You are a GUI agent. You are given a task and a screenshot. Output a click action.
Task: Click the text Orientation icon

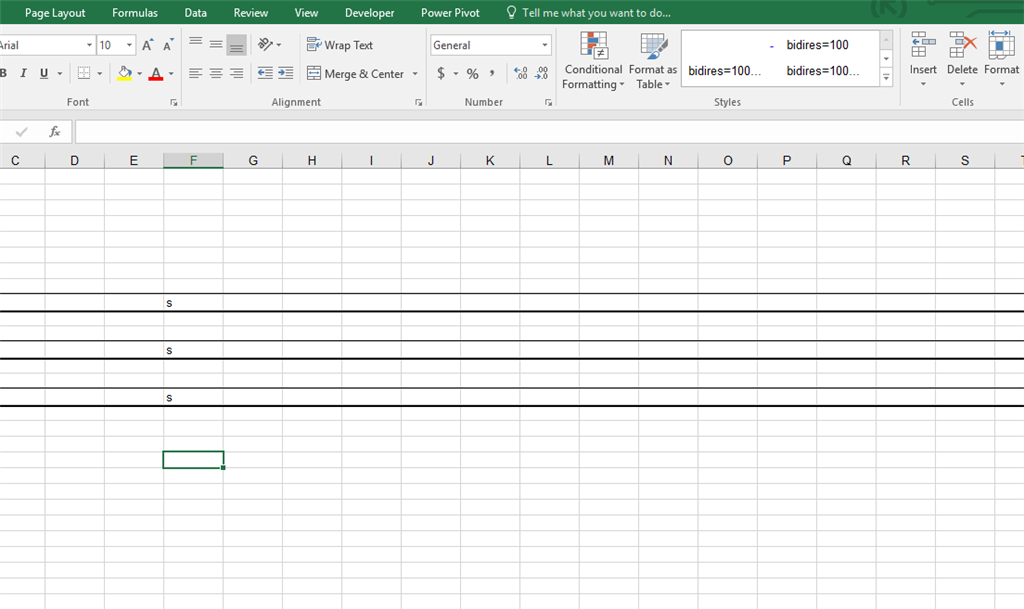click(x=264, y=44)
